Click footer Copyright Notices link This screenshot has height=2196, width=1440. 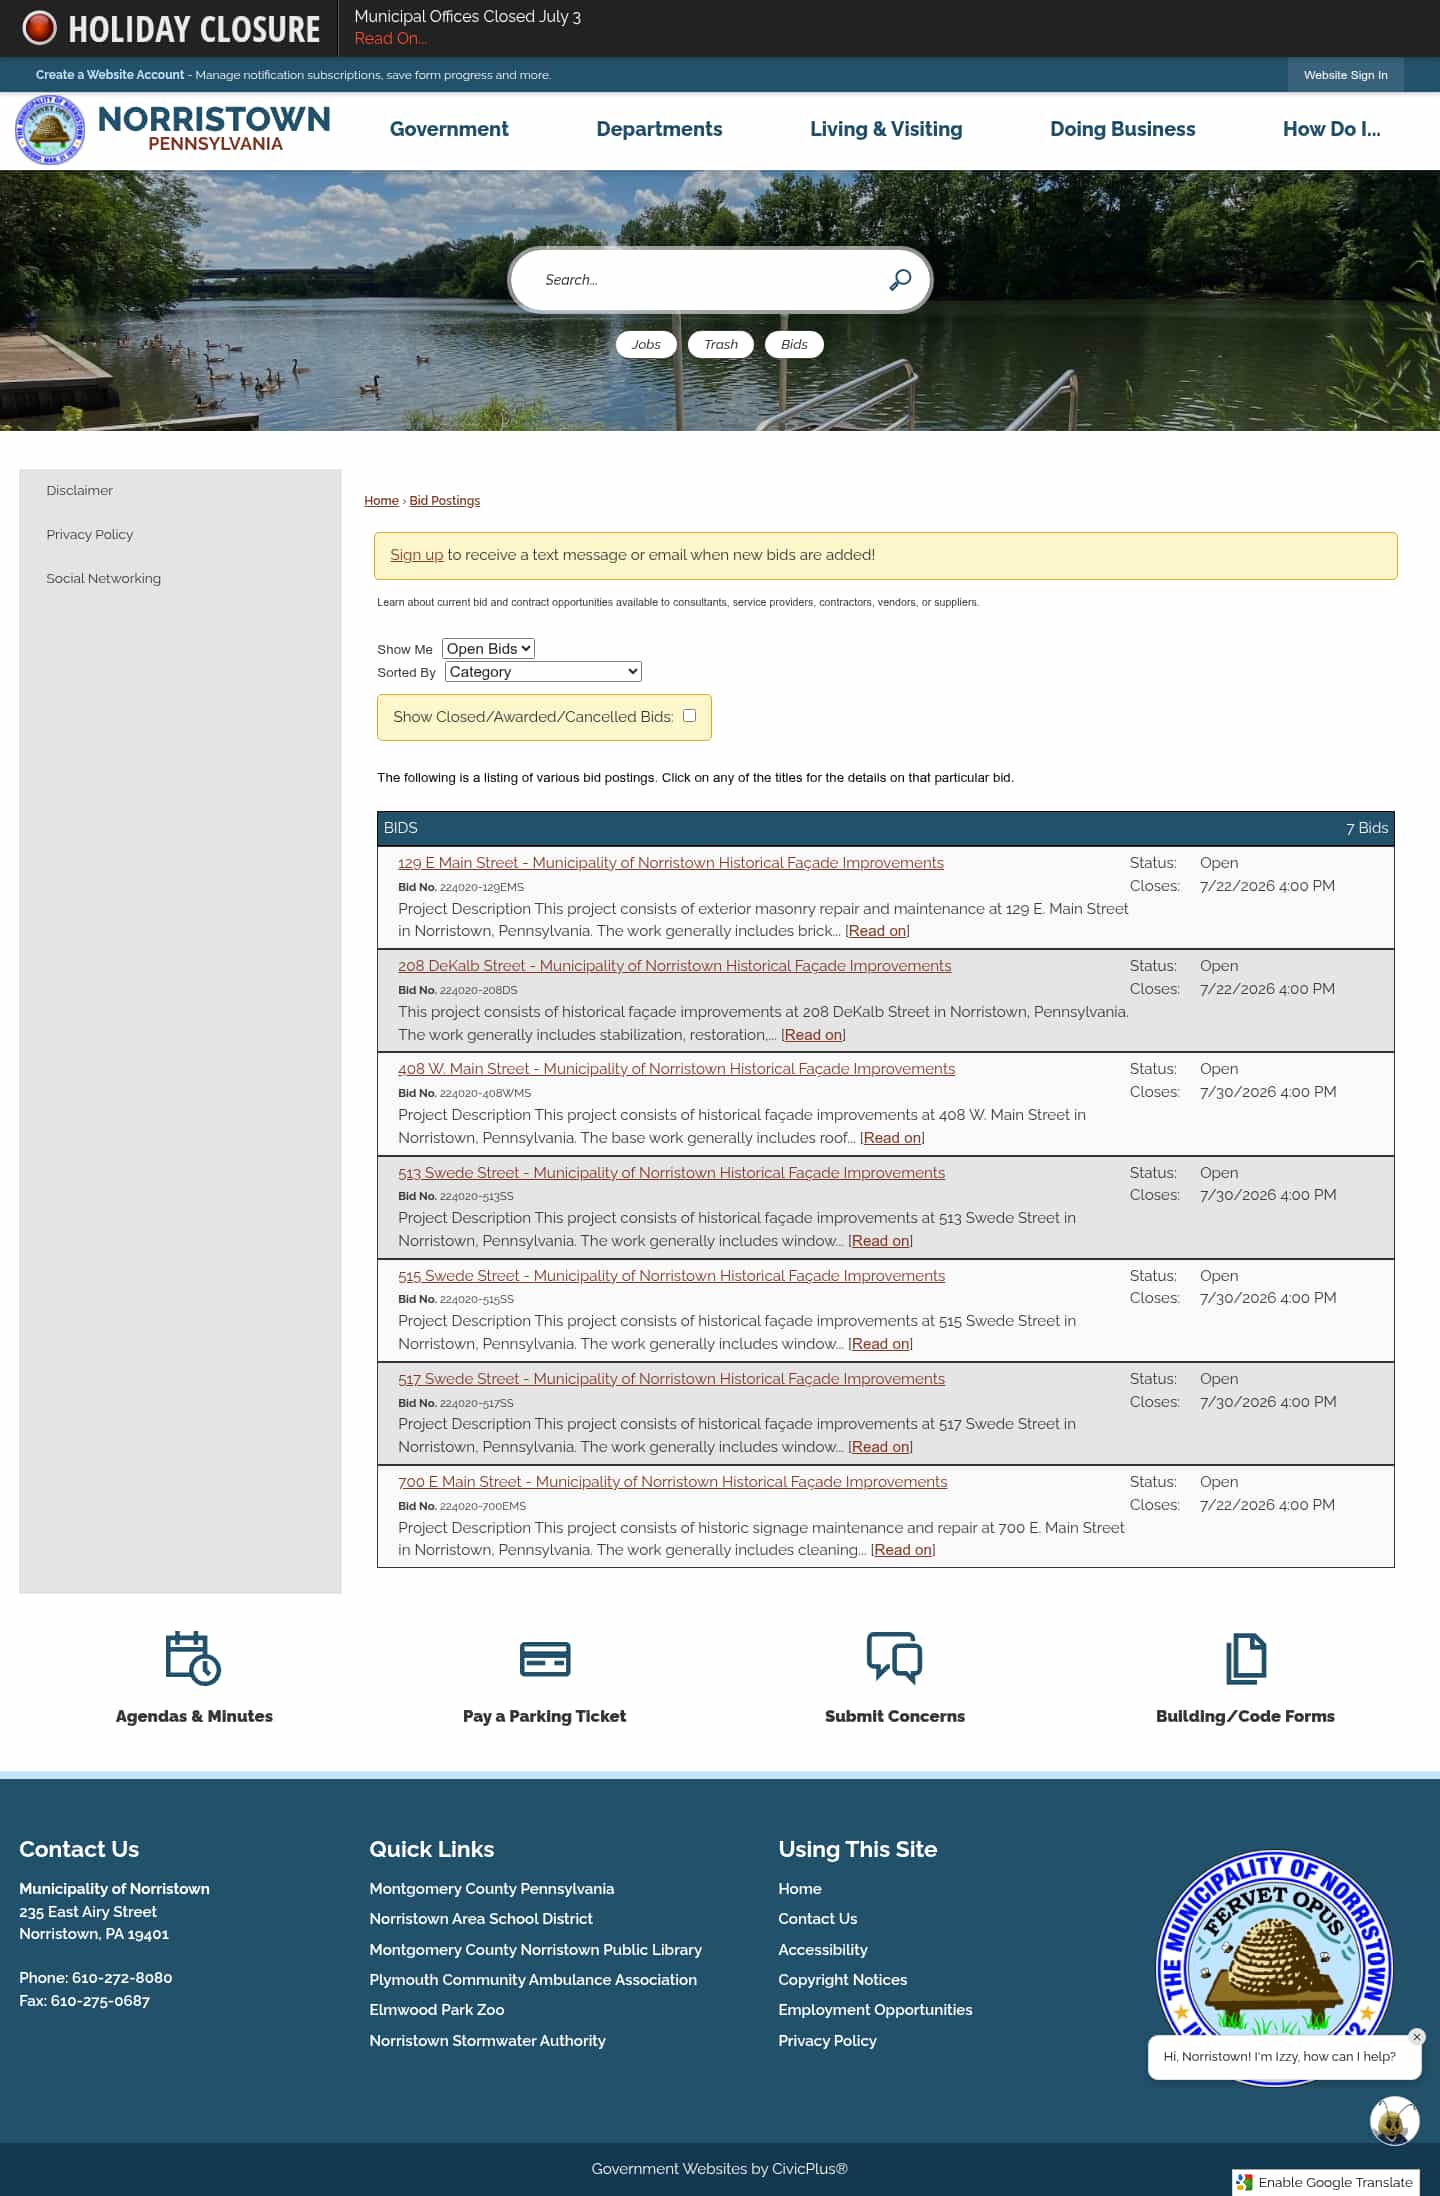(842, 1980)
